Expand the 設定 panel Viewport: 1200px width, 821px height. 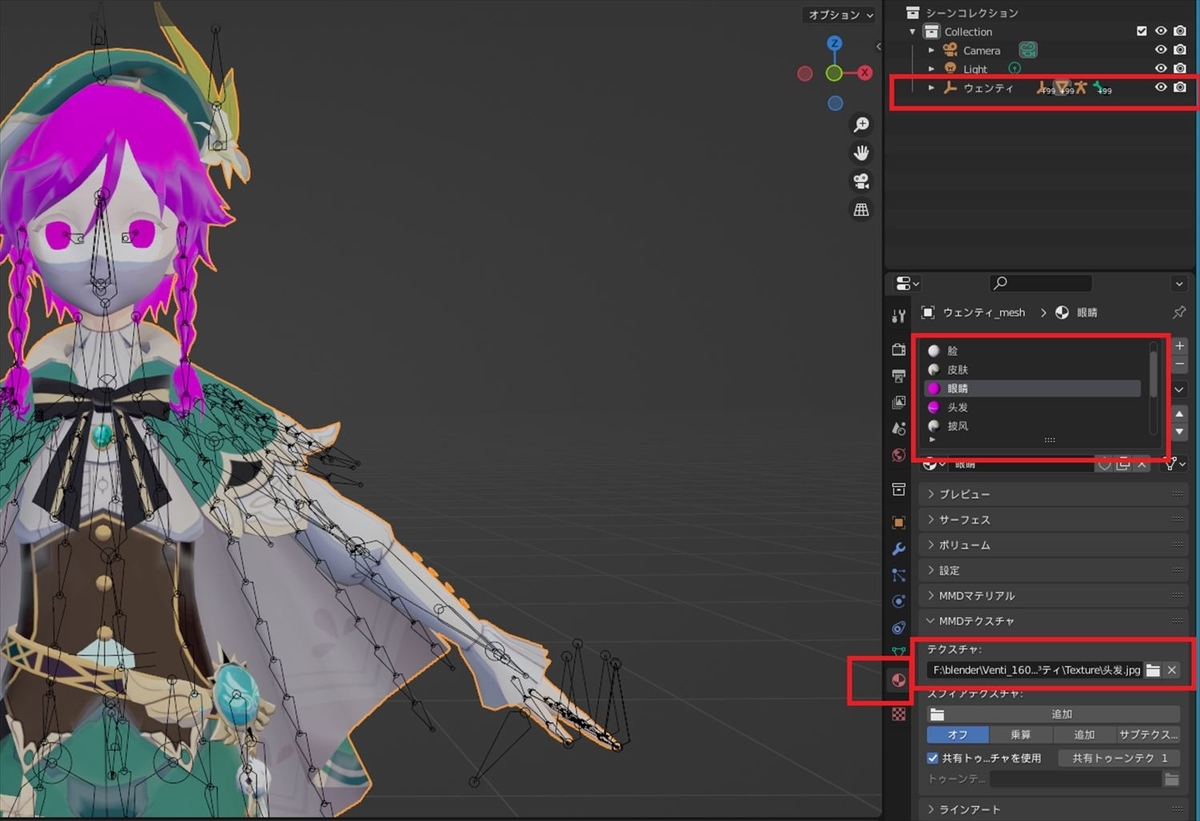point(1054,570)
